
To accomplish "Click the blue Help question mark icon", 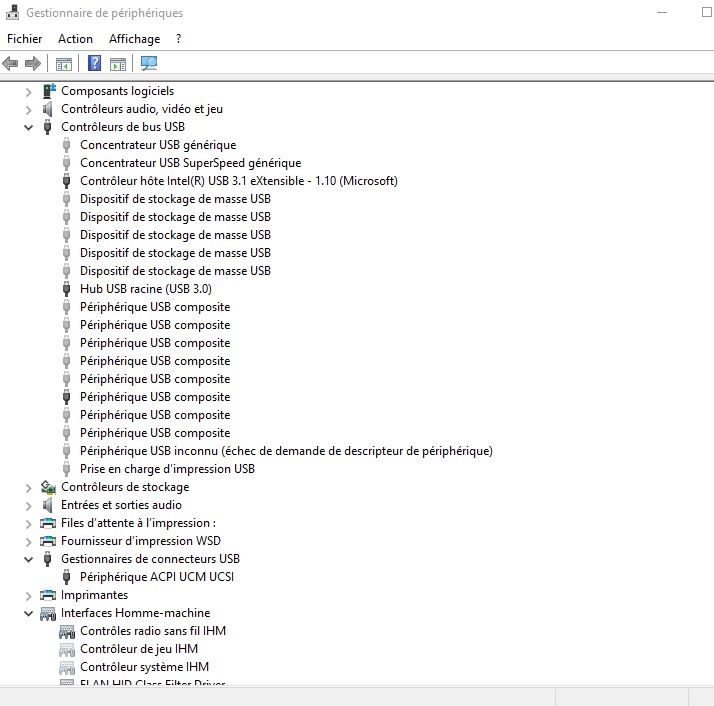I will coord(94,63).
